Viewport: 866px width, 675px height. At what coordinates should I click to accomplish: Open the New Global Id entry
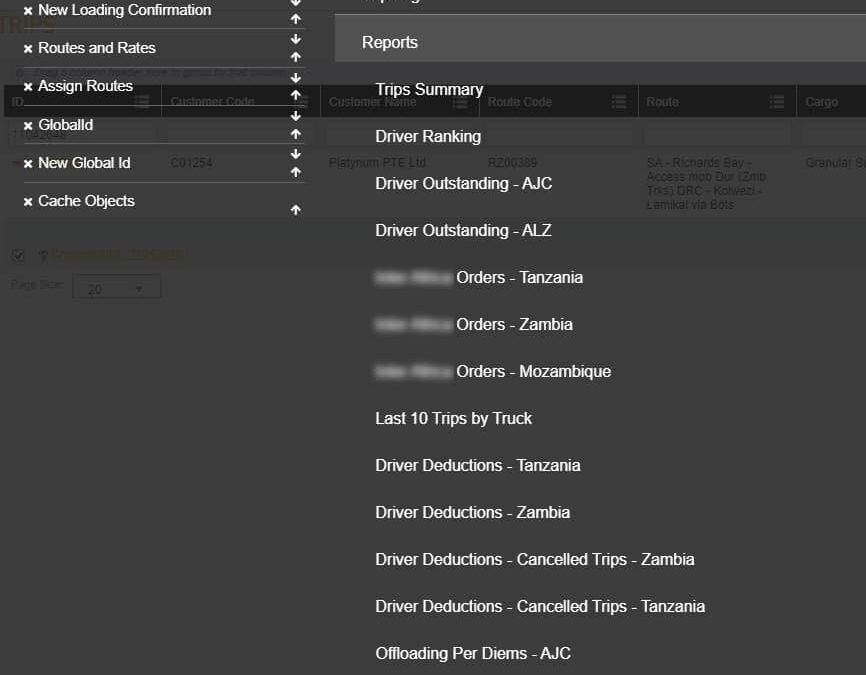(x=85, y=163)
